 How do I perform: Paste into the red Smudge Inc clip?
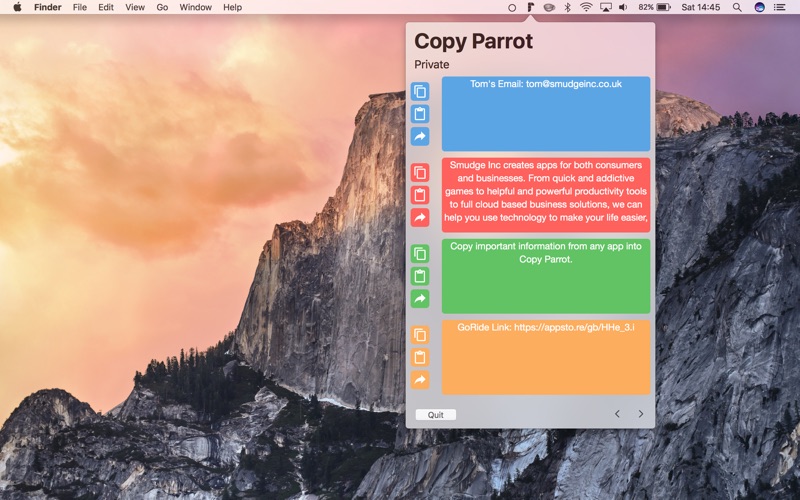coord(420,195)
